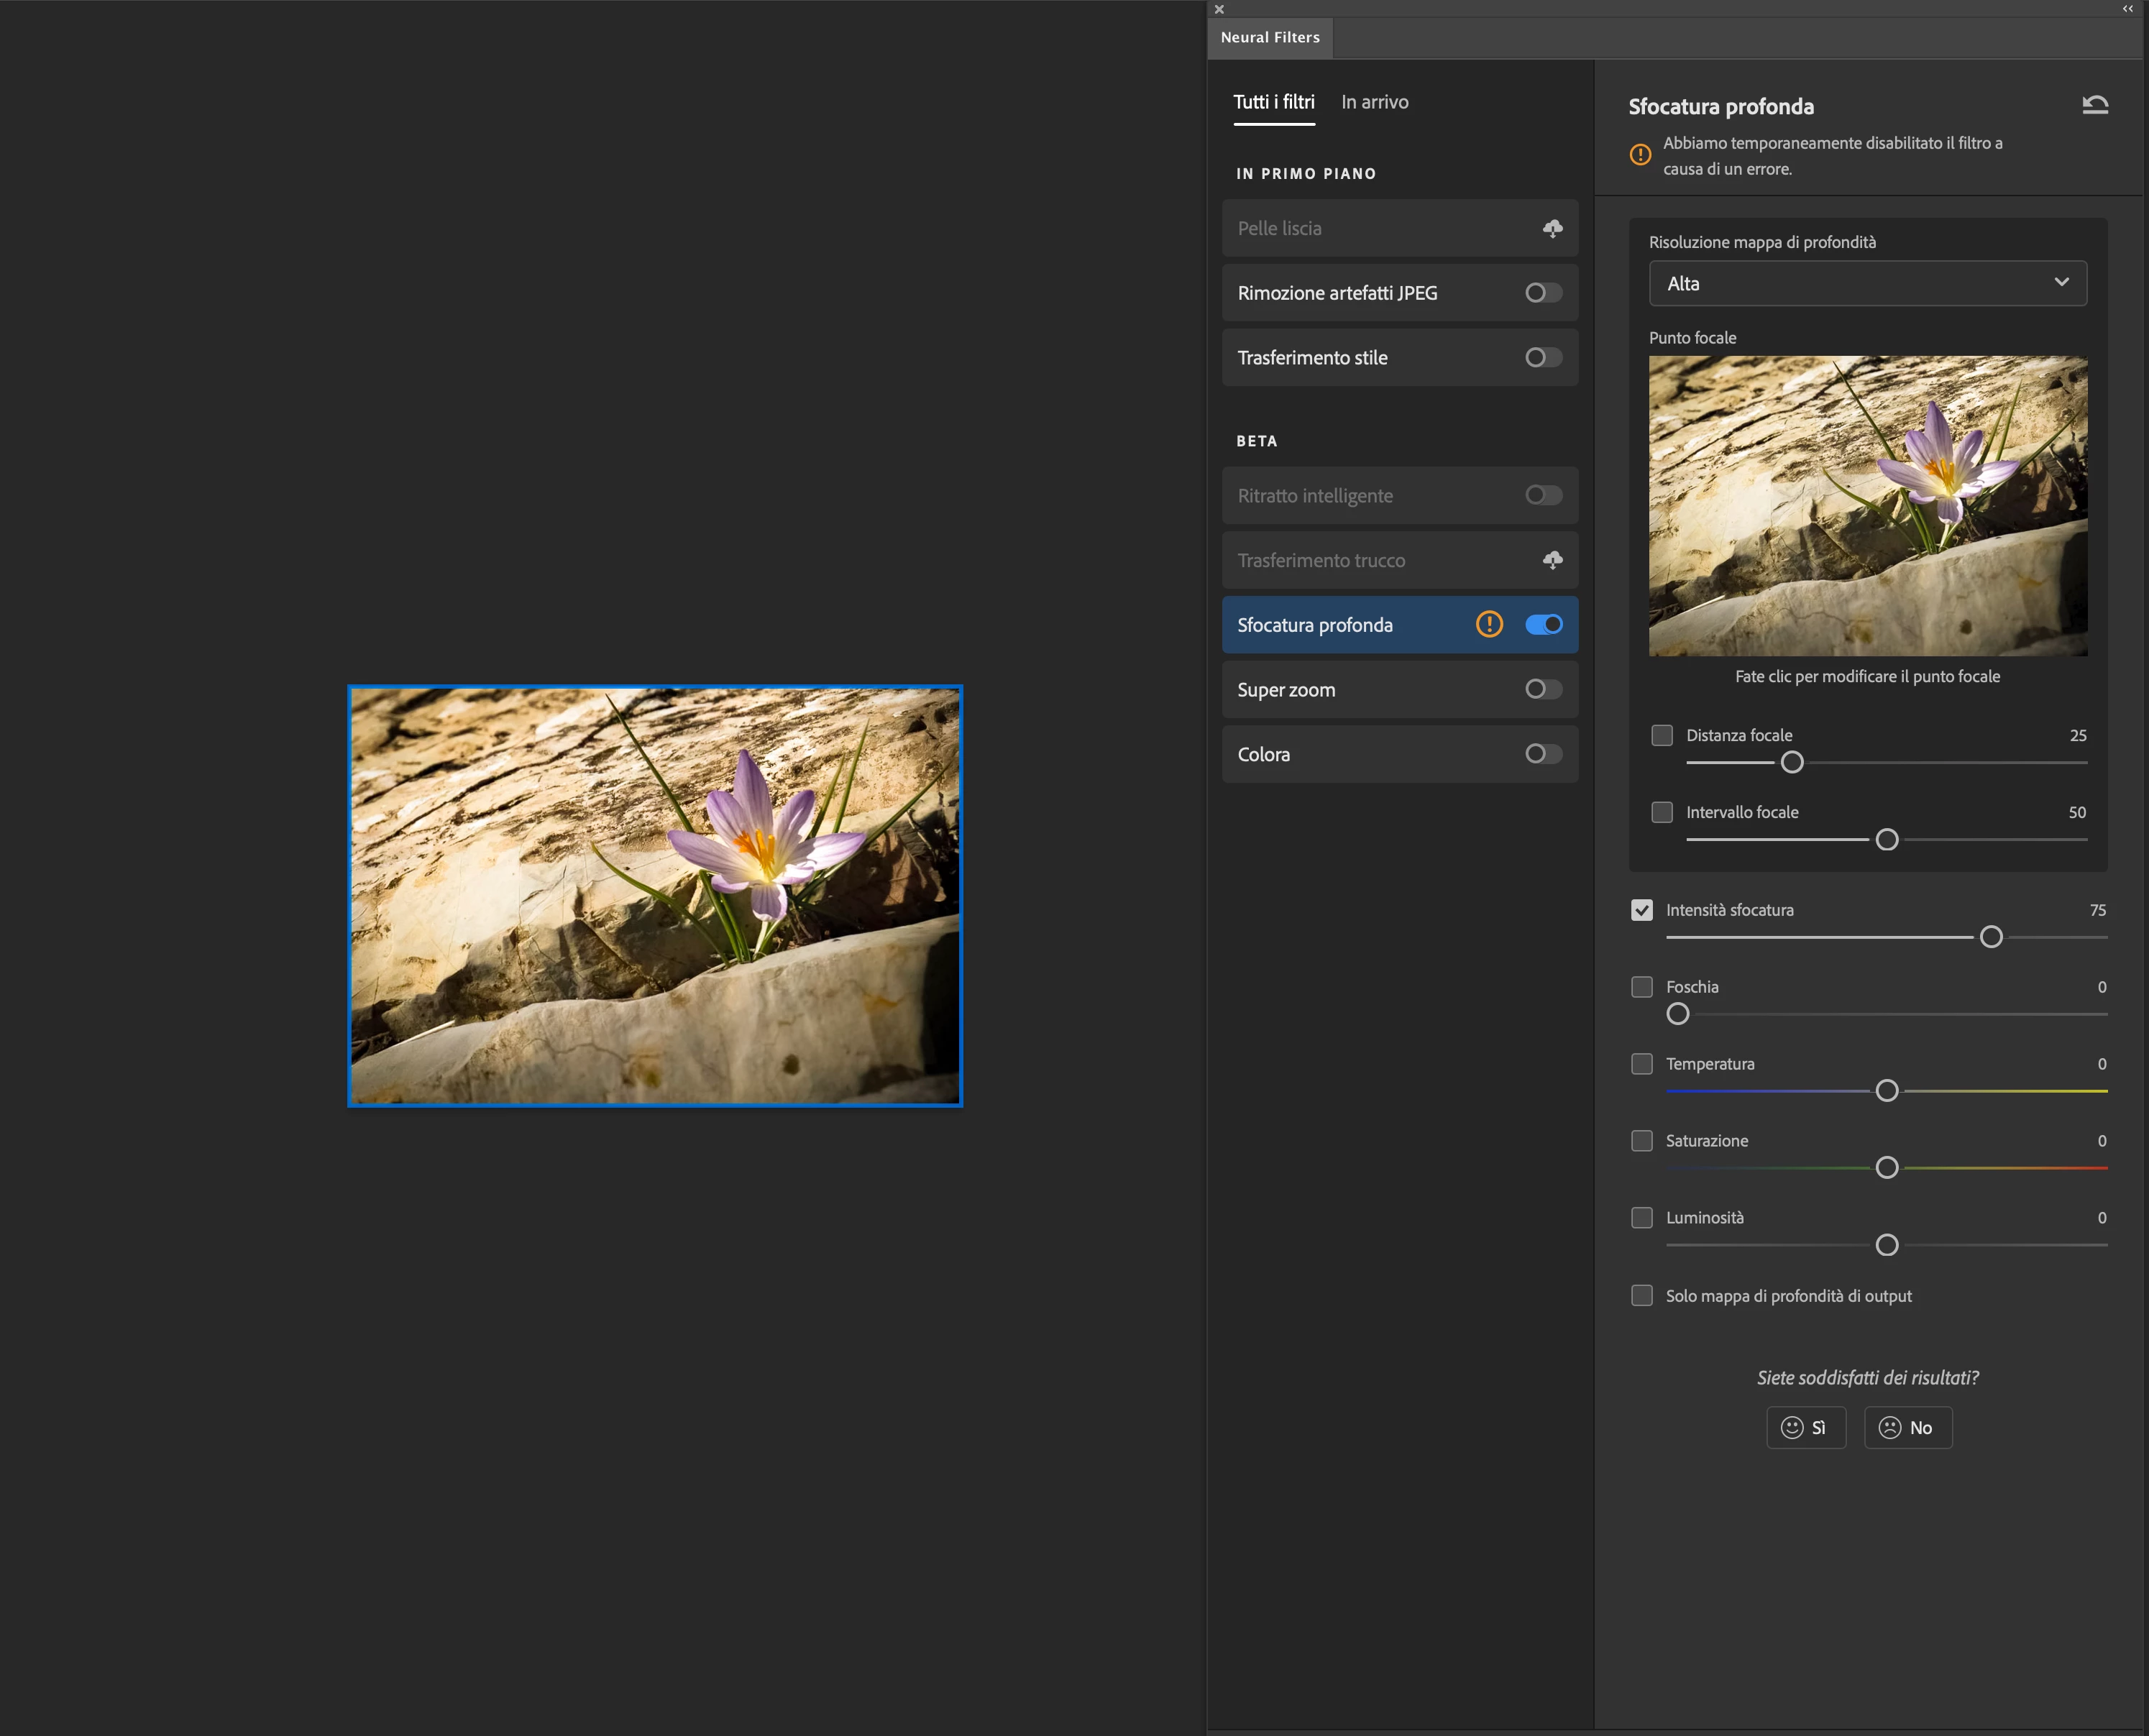The width and height of the screenshot is (2149, 1736).
Task: Click the happy face Sì feedback button
Action: click(1805, 1427)
